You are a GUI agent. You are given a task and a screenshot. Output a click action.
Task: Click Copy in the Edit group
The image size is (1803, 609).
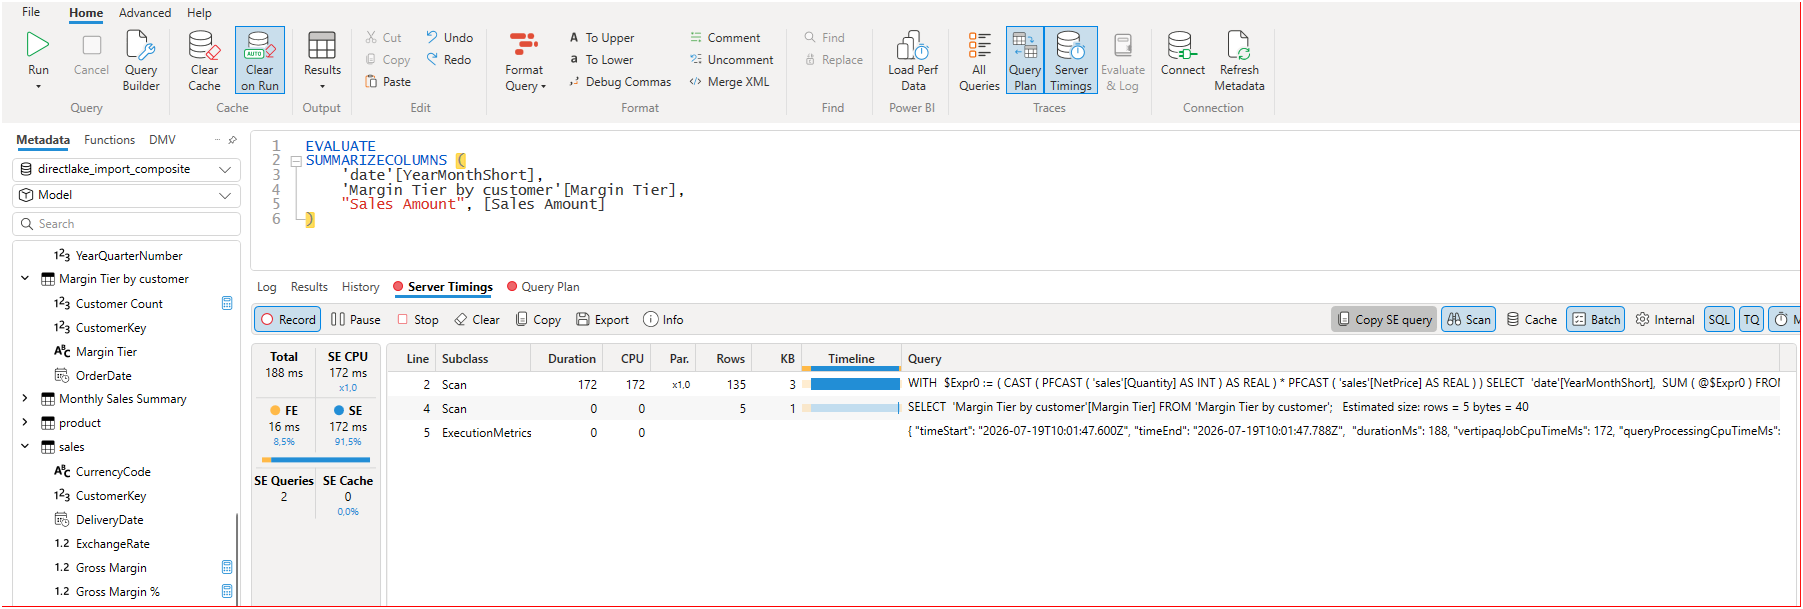click(388, 60)
